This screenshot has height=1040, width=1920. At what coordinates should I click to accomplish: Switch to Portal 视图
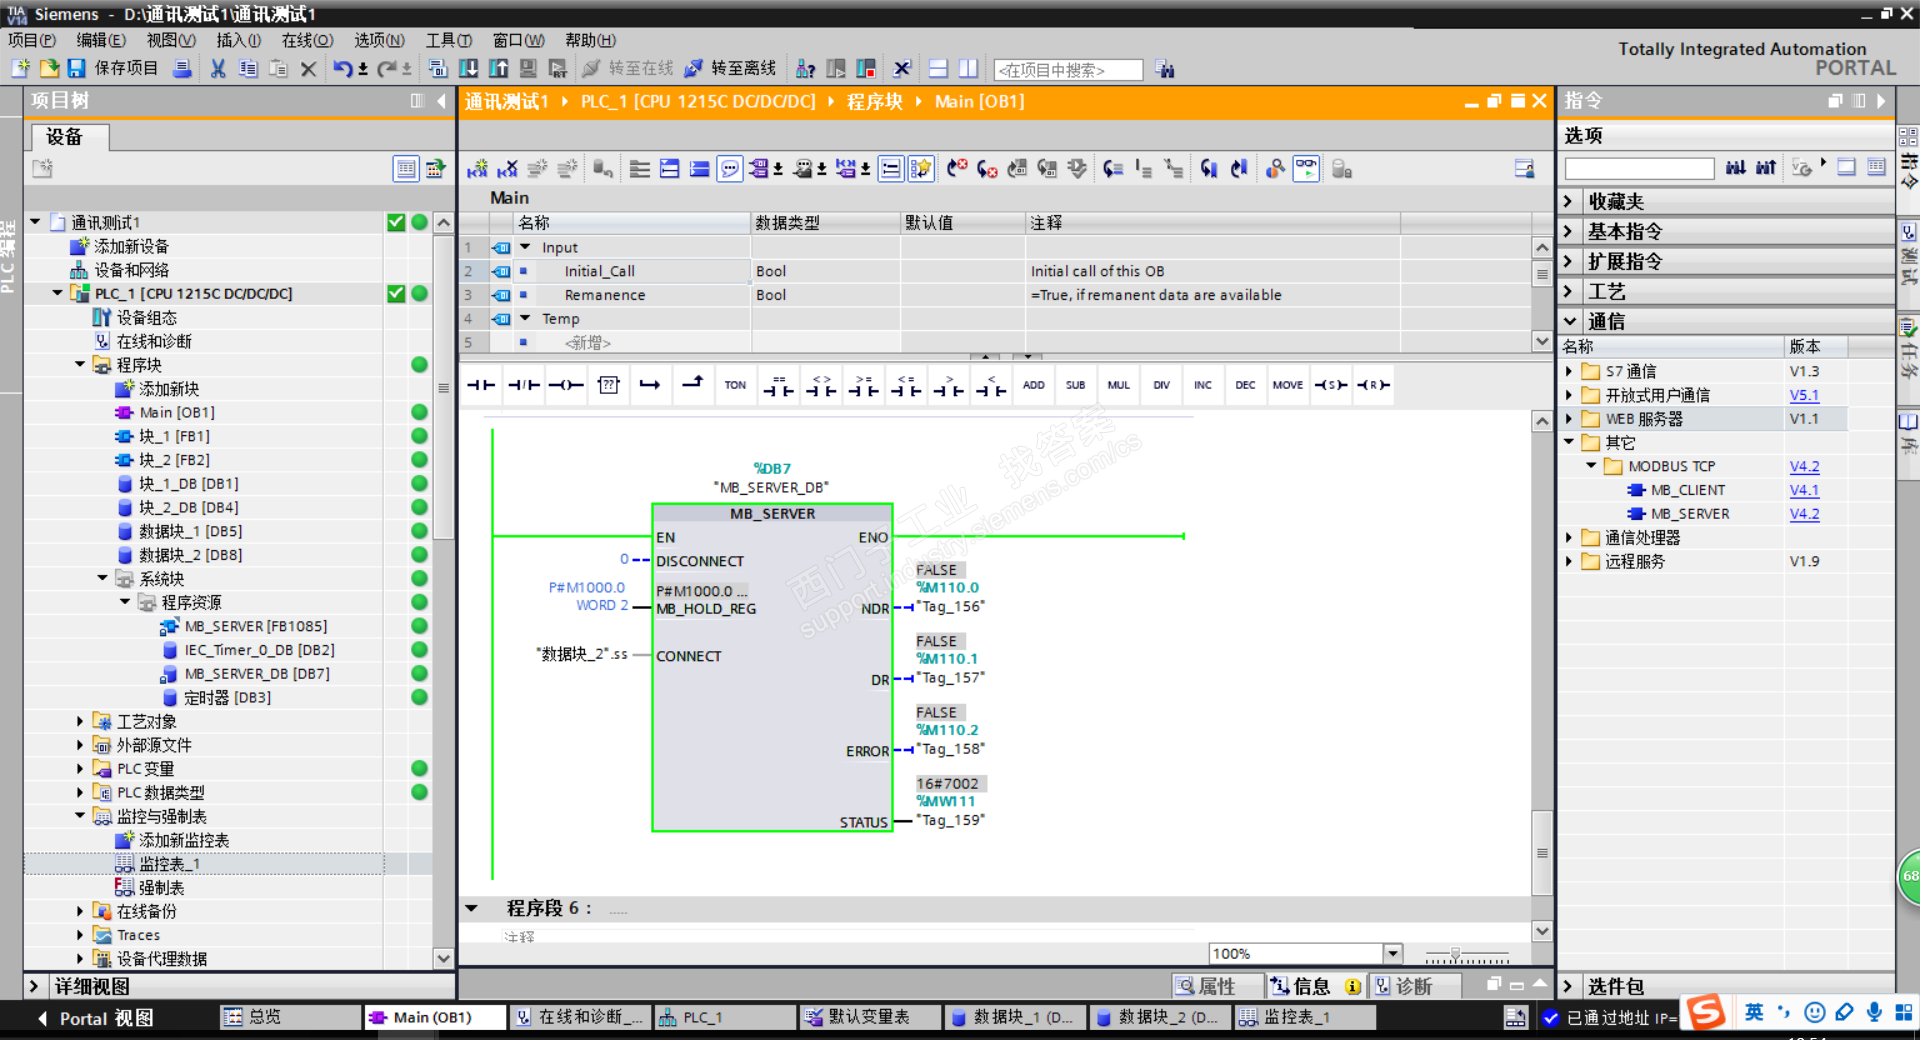(x=96, y=1018)
